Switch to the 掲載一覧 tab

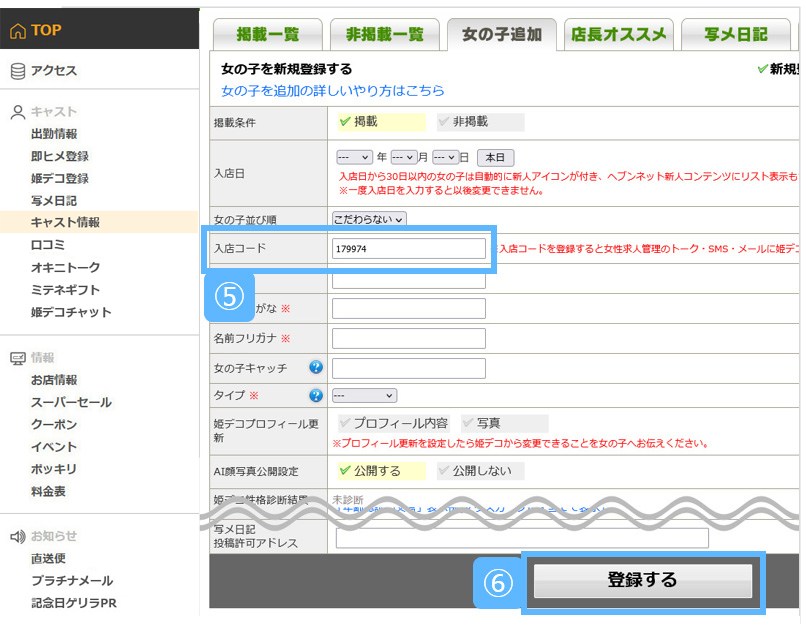point(267,35)
